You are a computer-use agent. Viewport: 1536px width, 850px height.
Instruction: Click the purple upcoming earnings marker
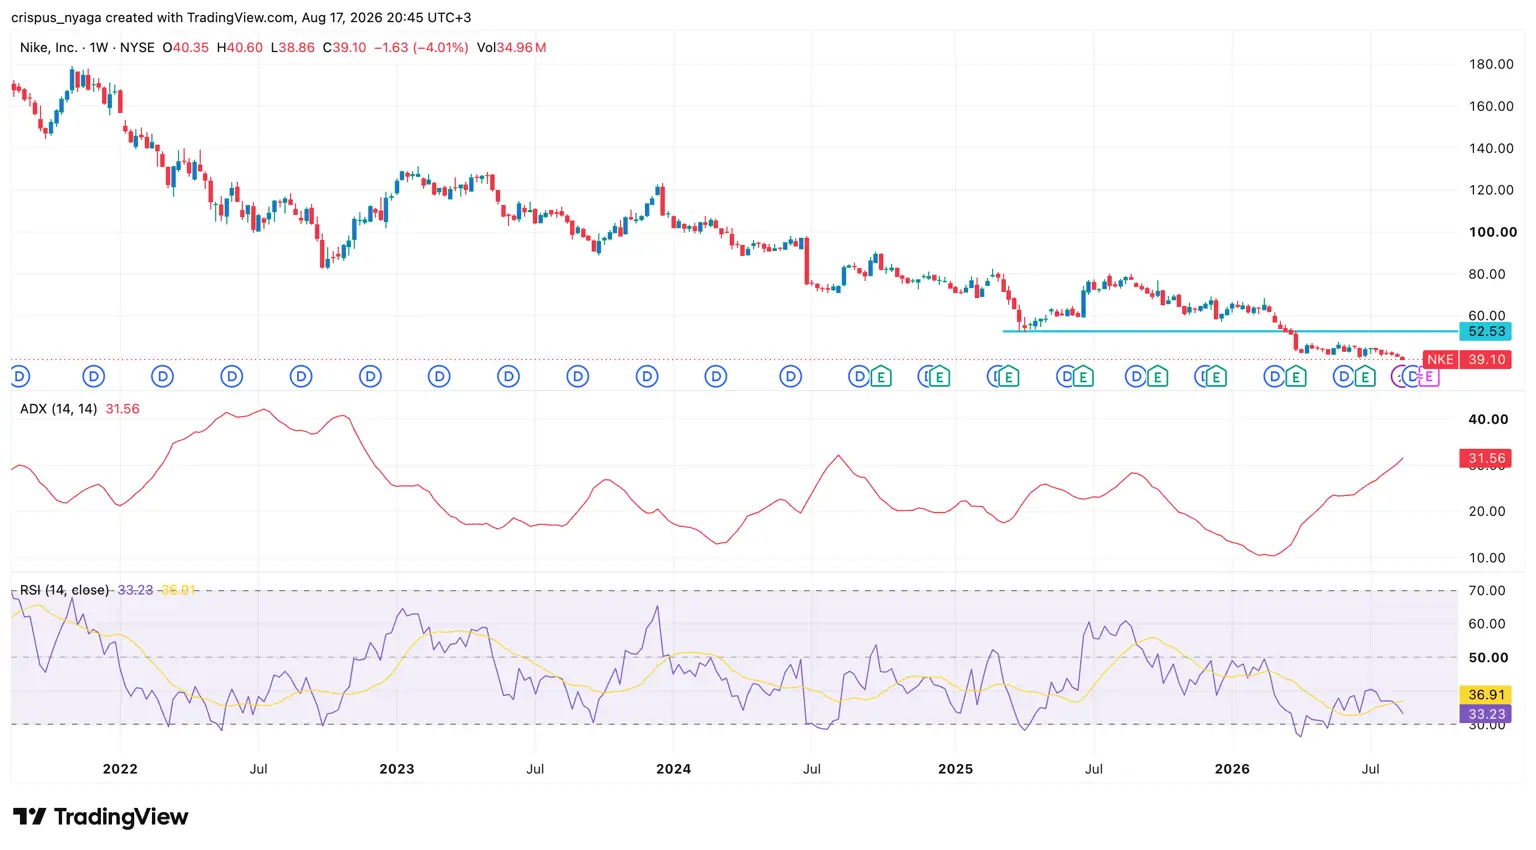tap(1429, 377)
